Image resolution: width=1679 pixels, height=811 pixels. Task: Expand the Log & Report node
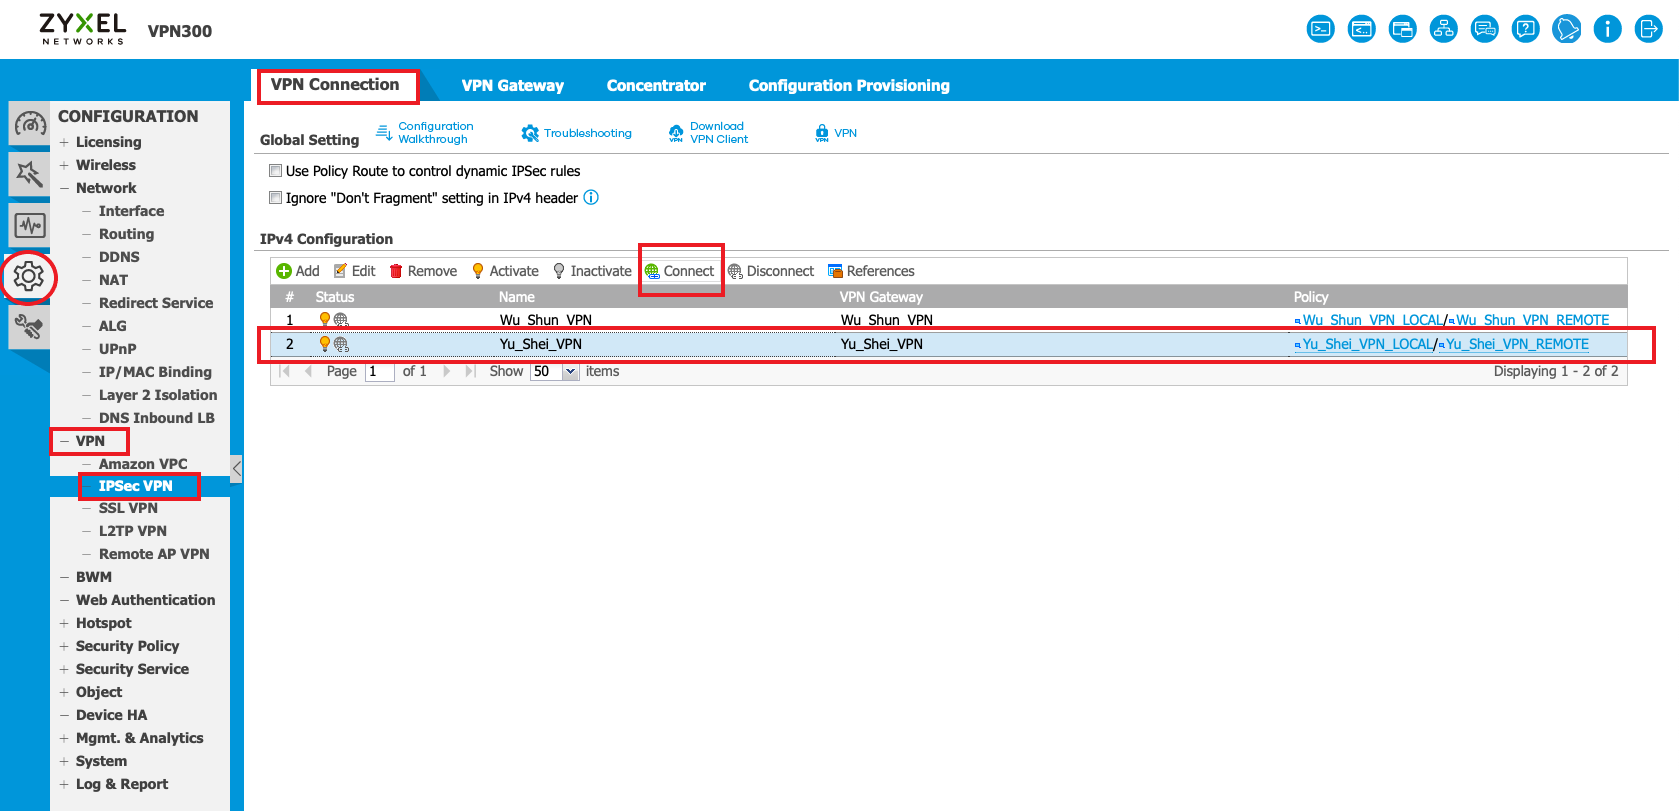pyautogui.click(x=64, y=784)
